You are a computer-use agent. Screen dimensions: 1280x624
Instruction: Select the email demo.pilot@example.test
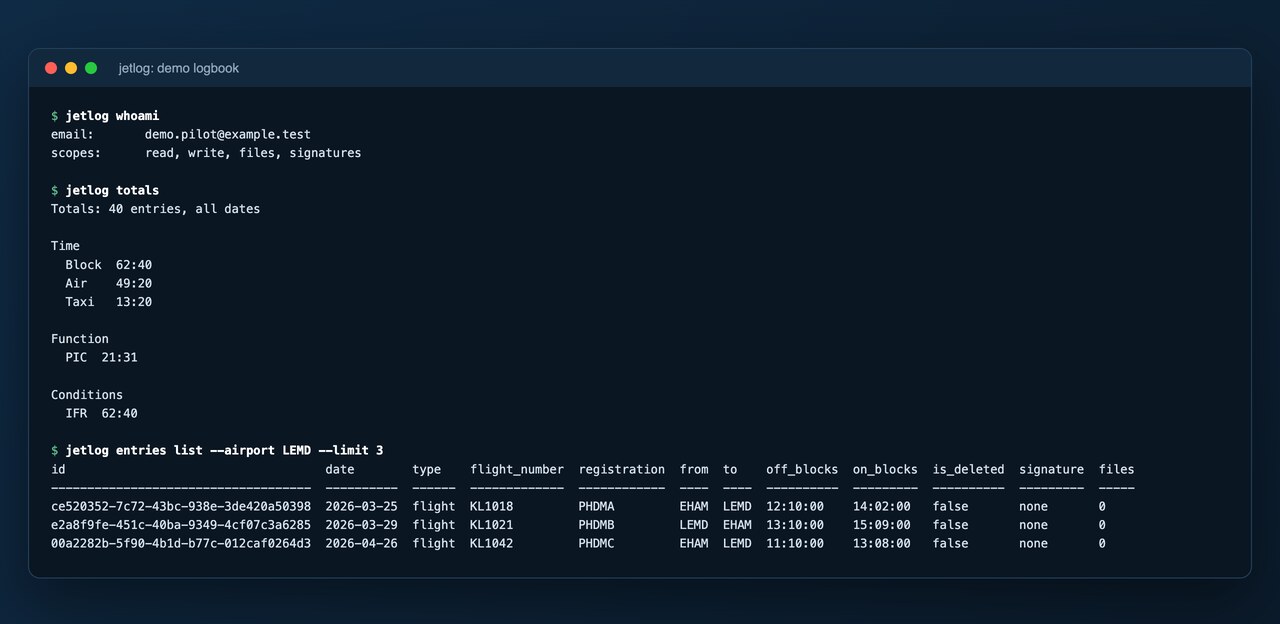coord(228,134)
